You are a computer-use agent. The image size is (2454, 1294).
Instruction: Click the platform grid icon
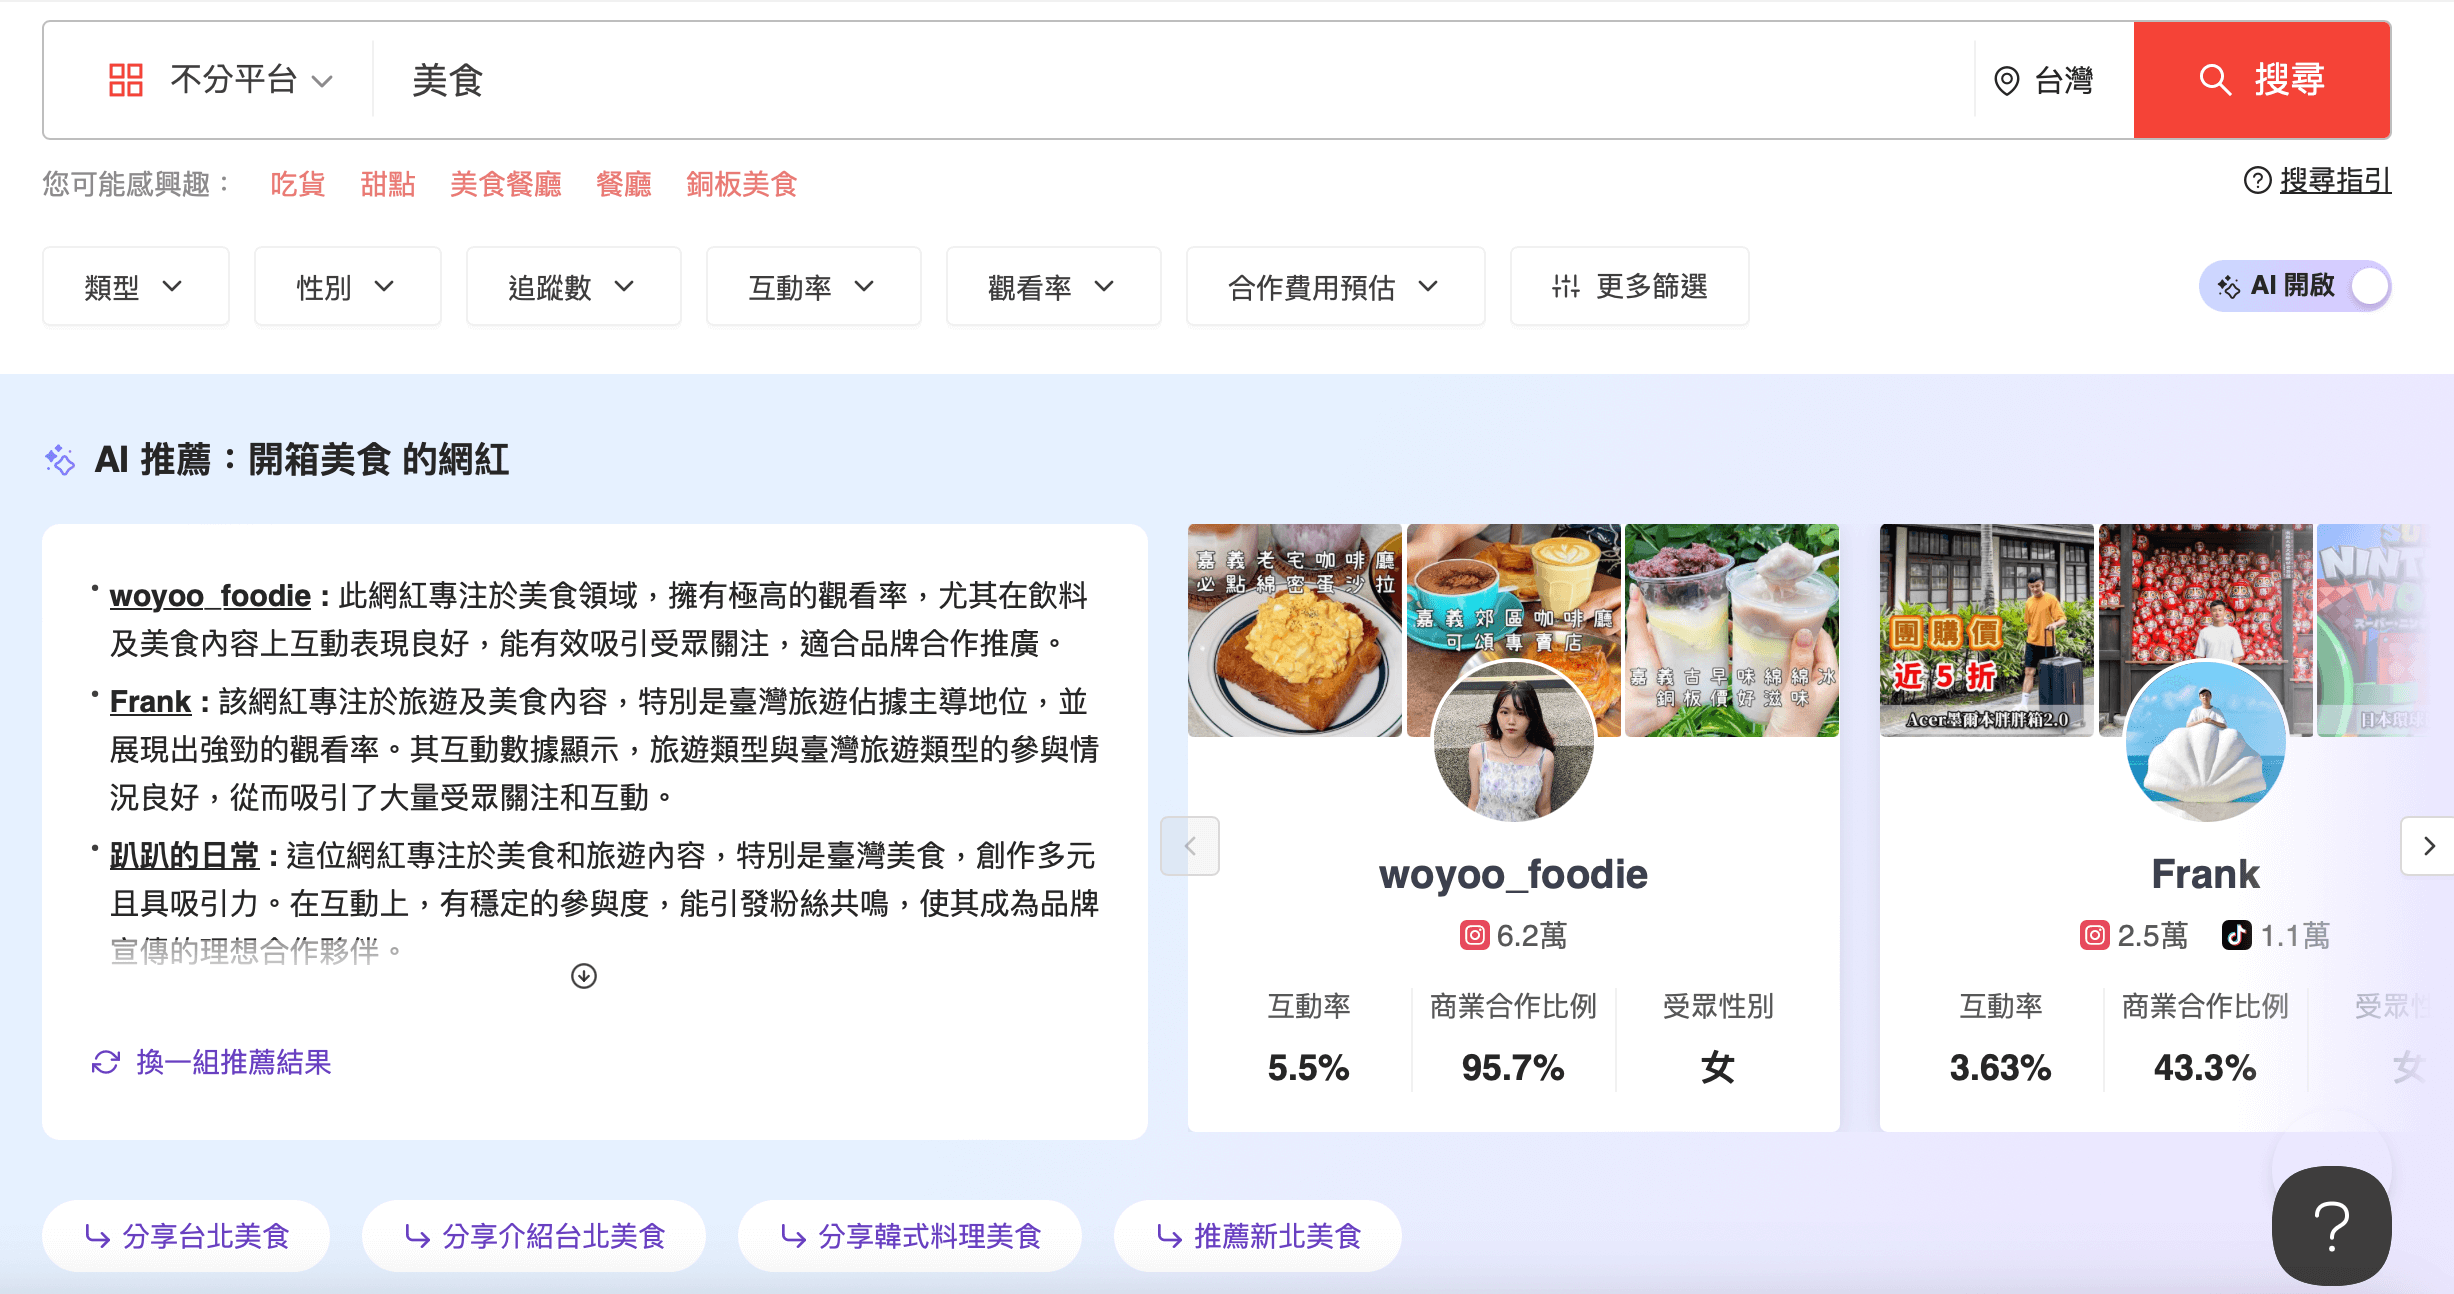point(126,80)
